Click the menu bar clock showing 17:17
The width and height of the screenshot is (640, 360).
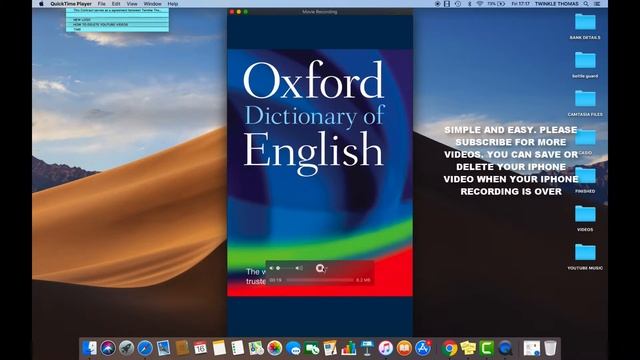point(520,4)
